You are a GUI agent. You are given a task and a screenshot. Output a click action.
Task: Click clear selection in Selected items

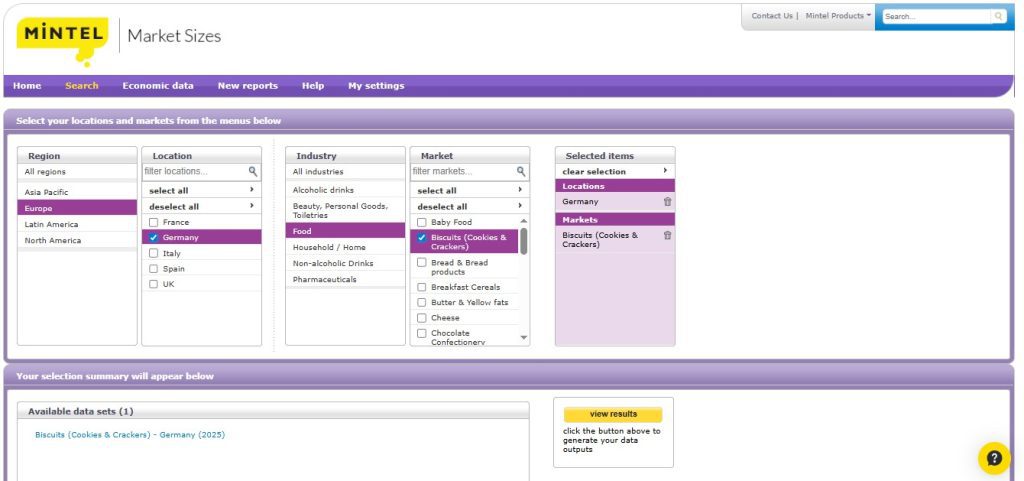[594, 172]
